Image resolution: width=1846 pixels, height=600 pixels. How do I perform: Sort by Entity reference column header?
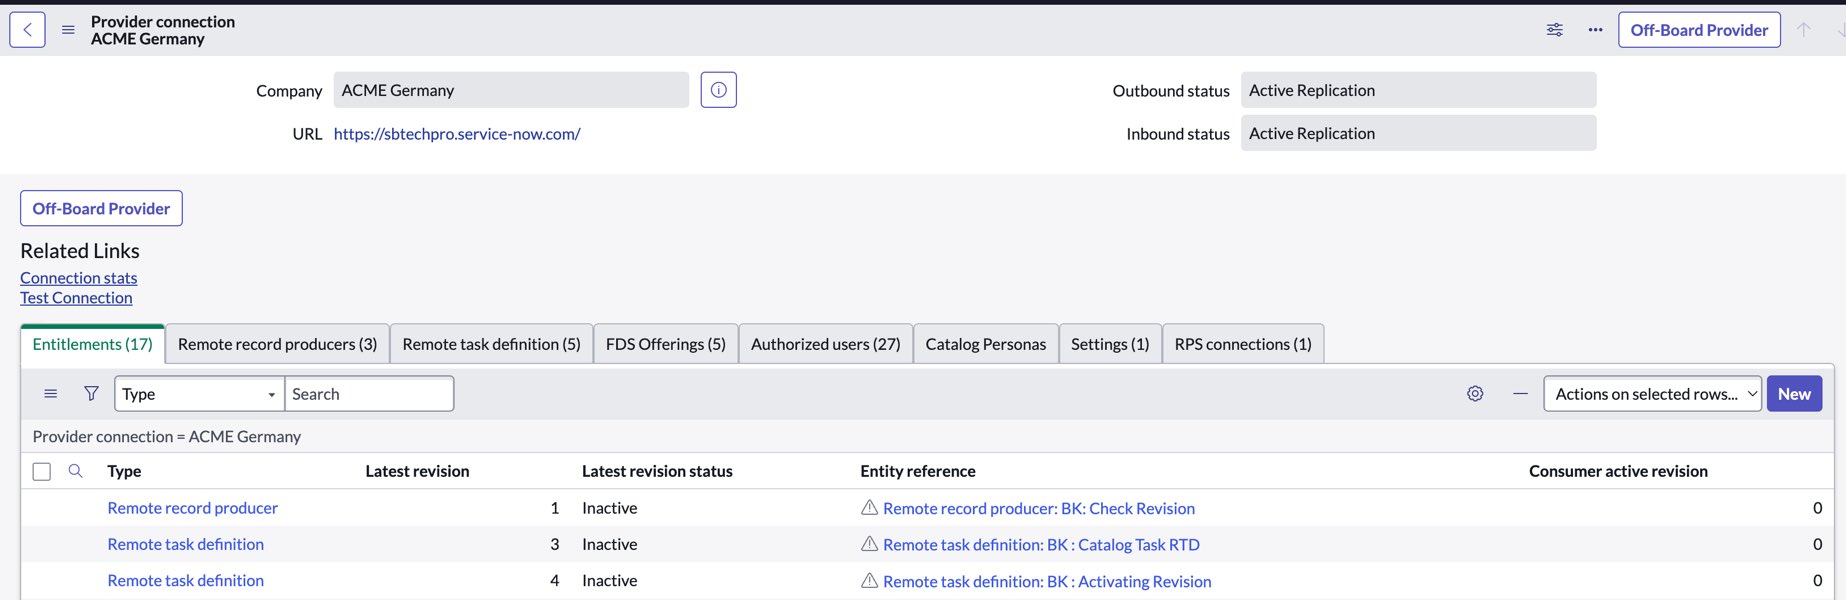pos(918,471)
